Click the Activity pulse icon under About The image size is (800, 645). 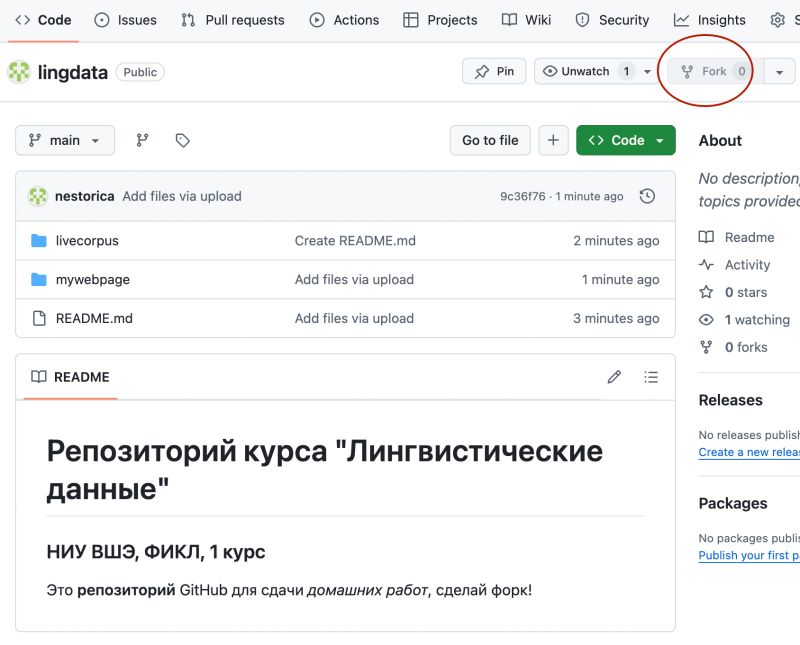(x=707, y=265)
